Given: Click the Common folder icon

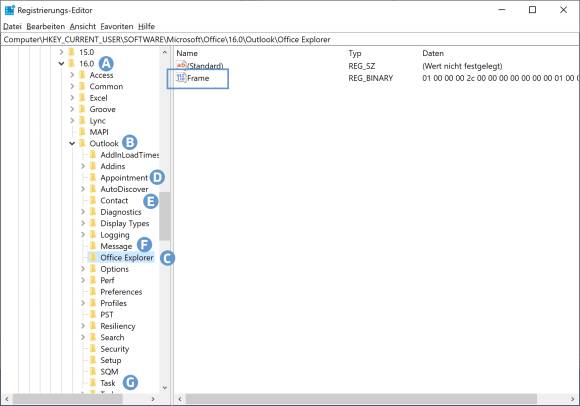Looking at the screenshot, I should [82, 87].
